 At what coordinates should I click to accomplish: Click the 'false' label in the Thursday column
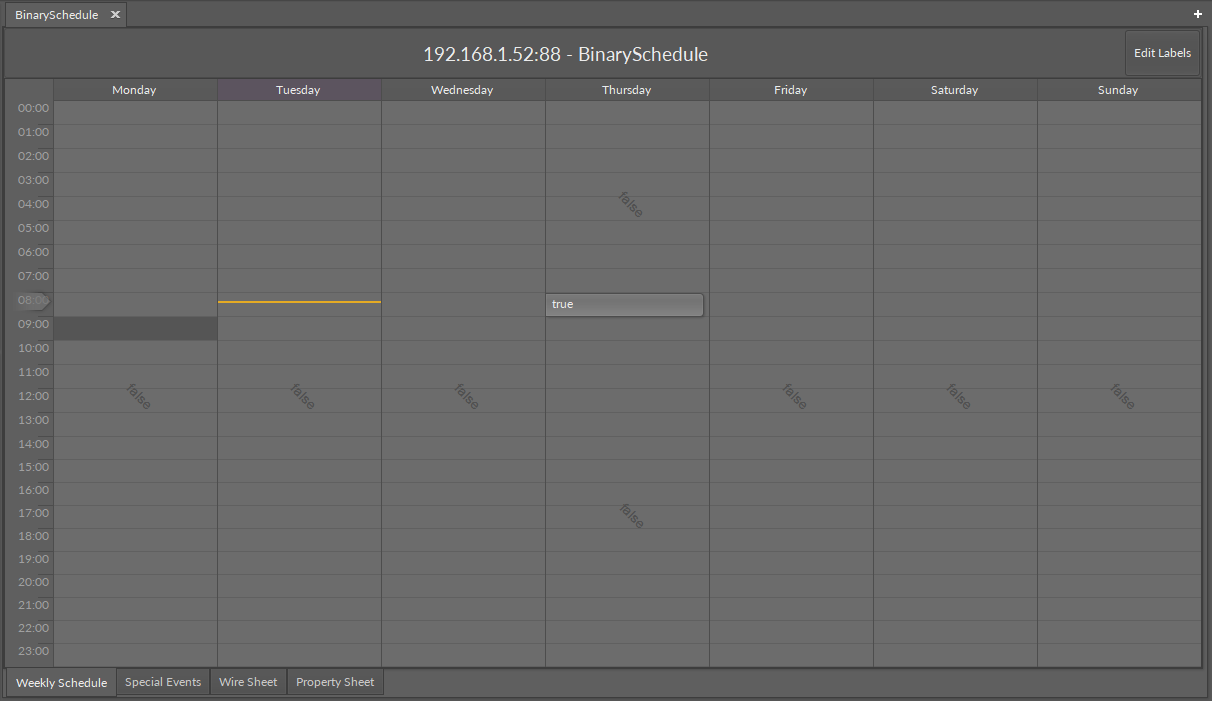tap(629, 205)
